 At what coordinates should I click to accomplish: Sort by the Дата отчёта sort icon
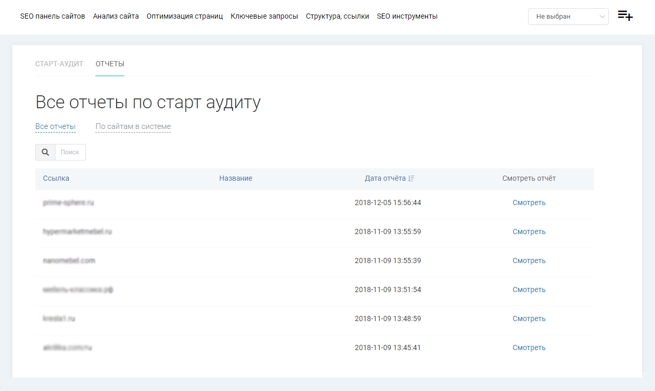click(x=411, y=178)
